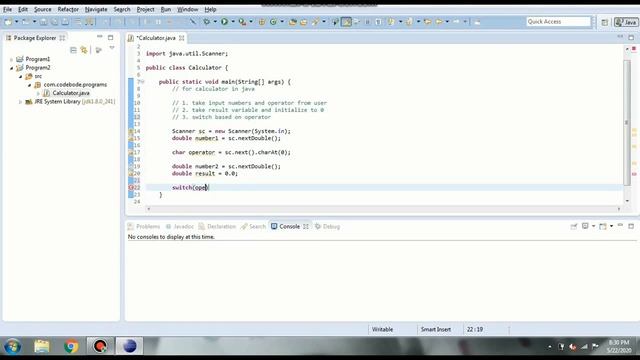Open File Explorer from the taskbar
640x360 pixels.
point(42,347)
